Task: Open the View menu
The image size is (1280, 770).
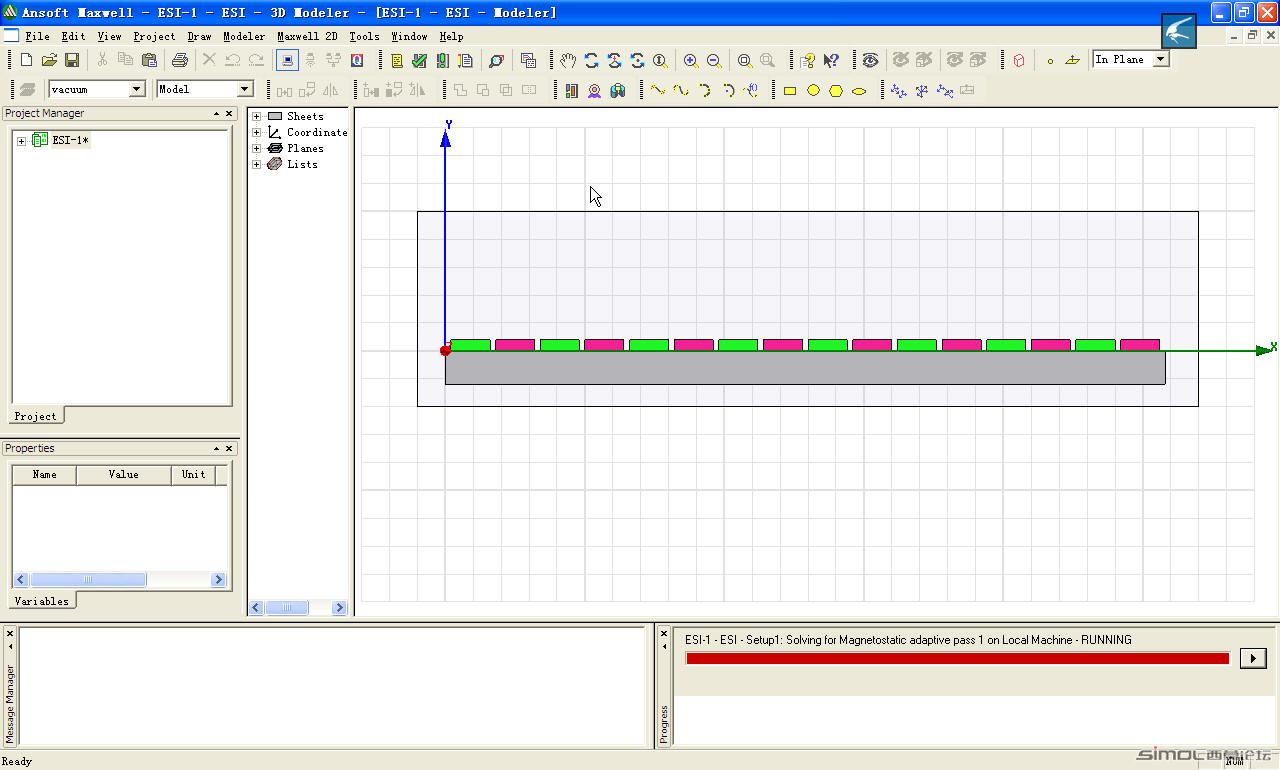Action: pos(109,36)
